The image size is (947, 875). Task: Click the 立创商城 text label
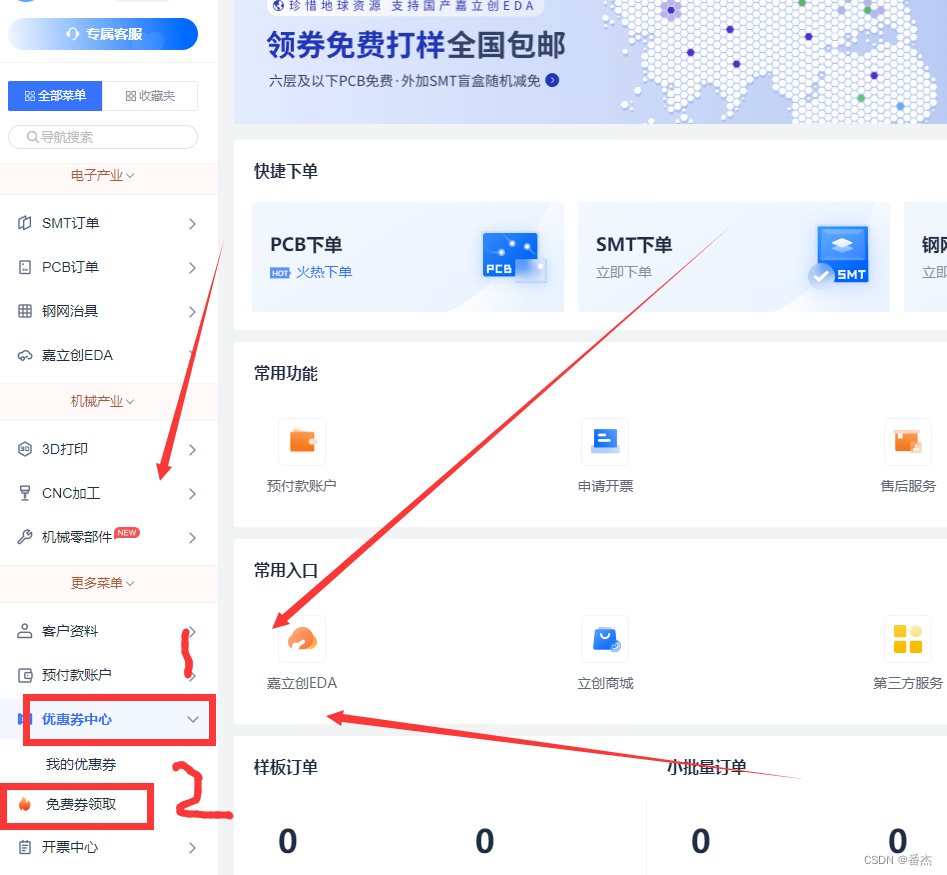[x=605, y=684]
